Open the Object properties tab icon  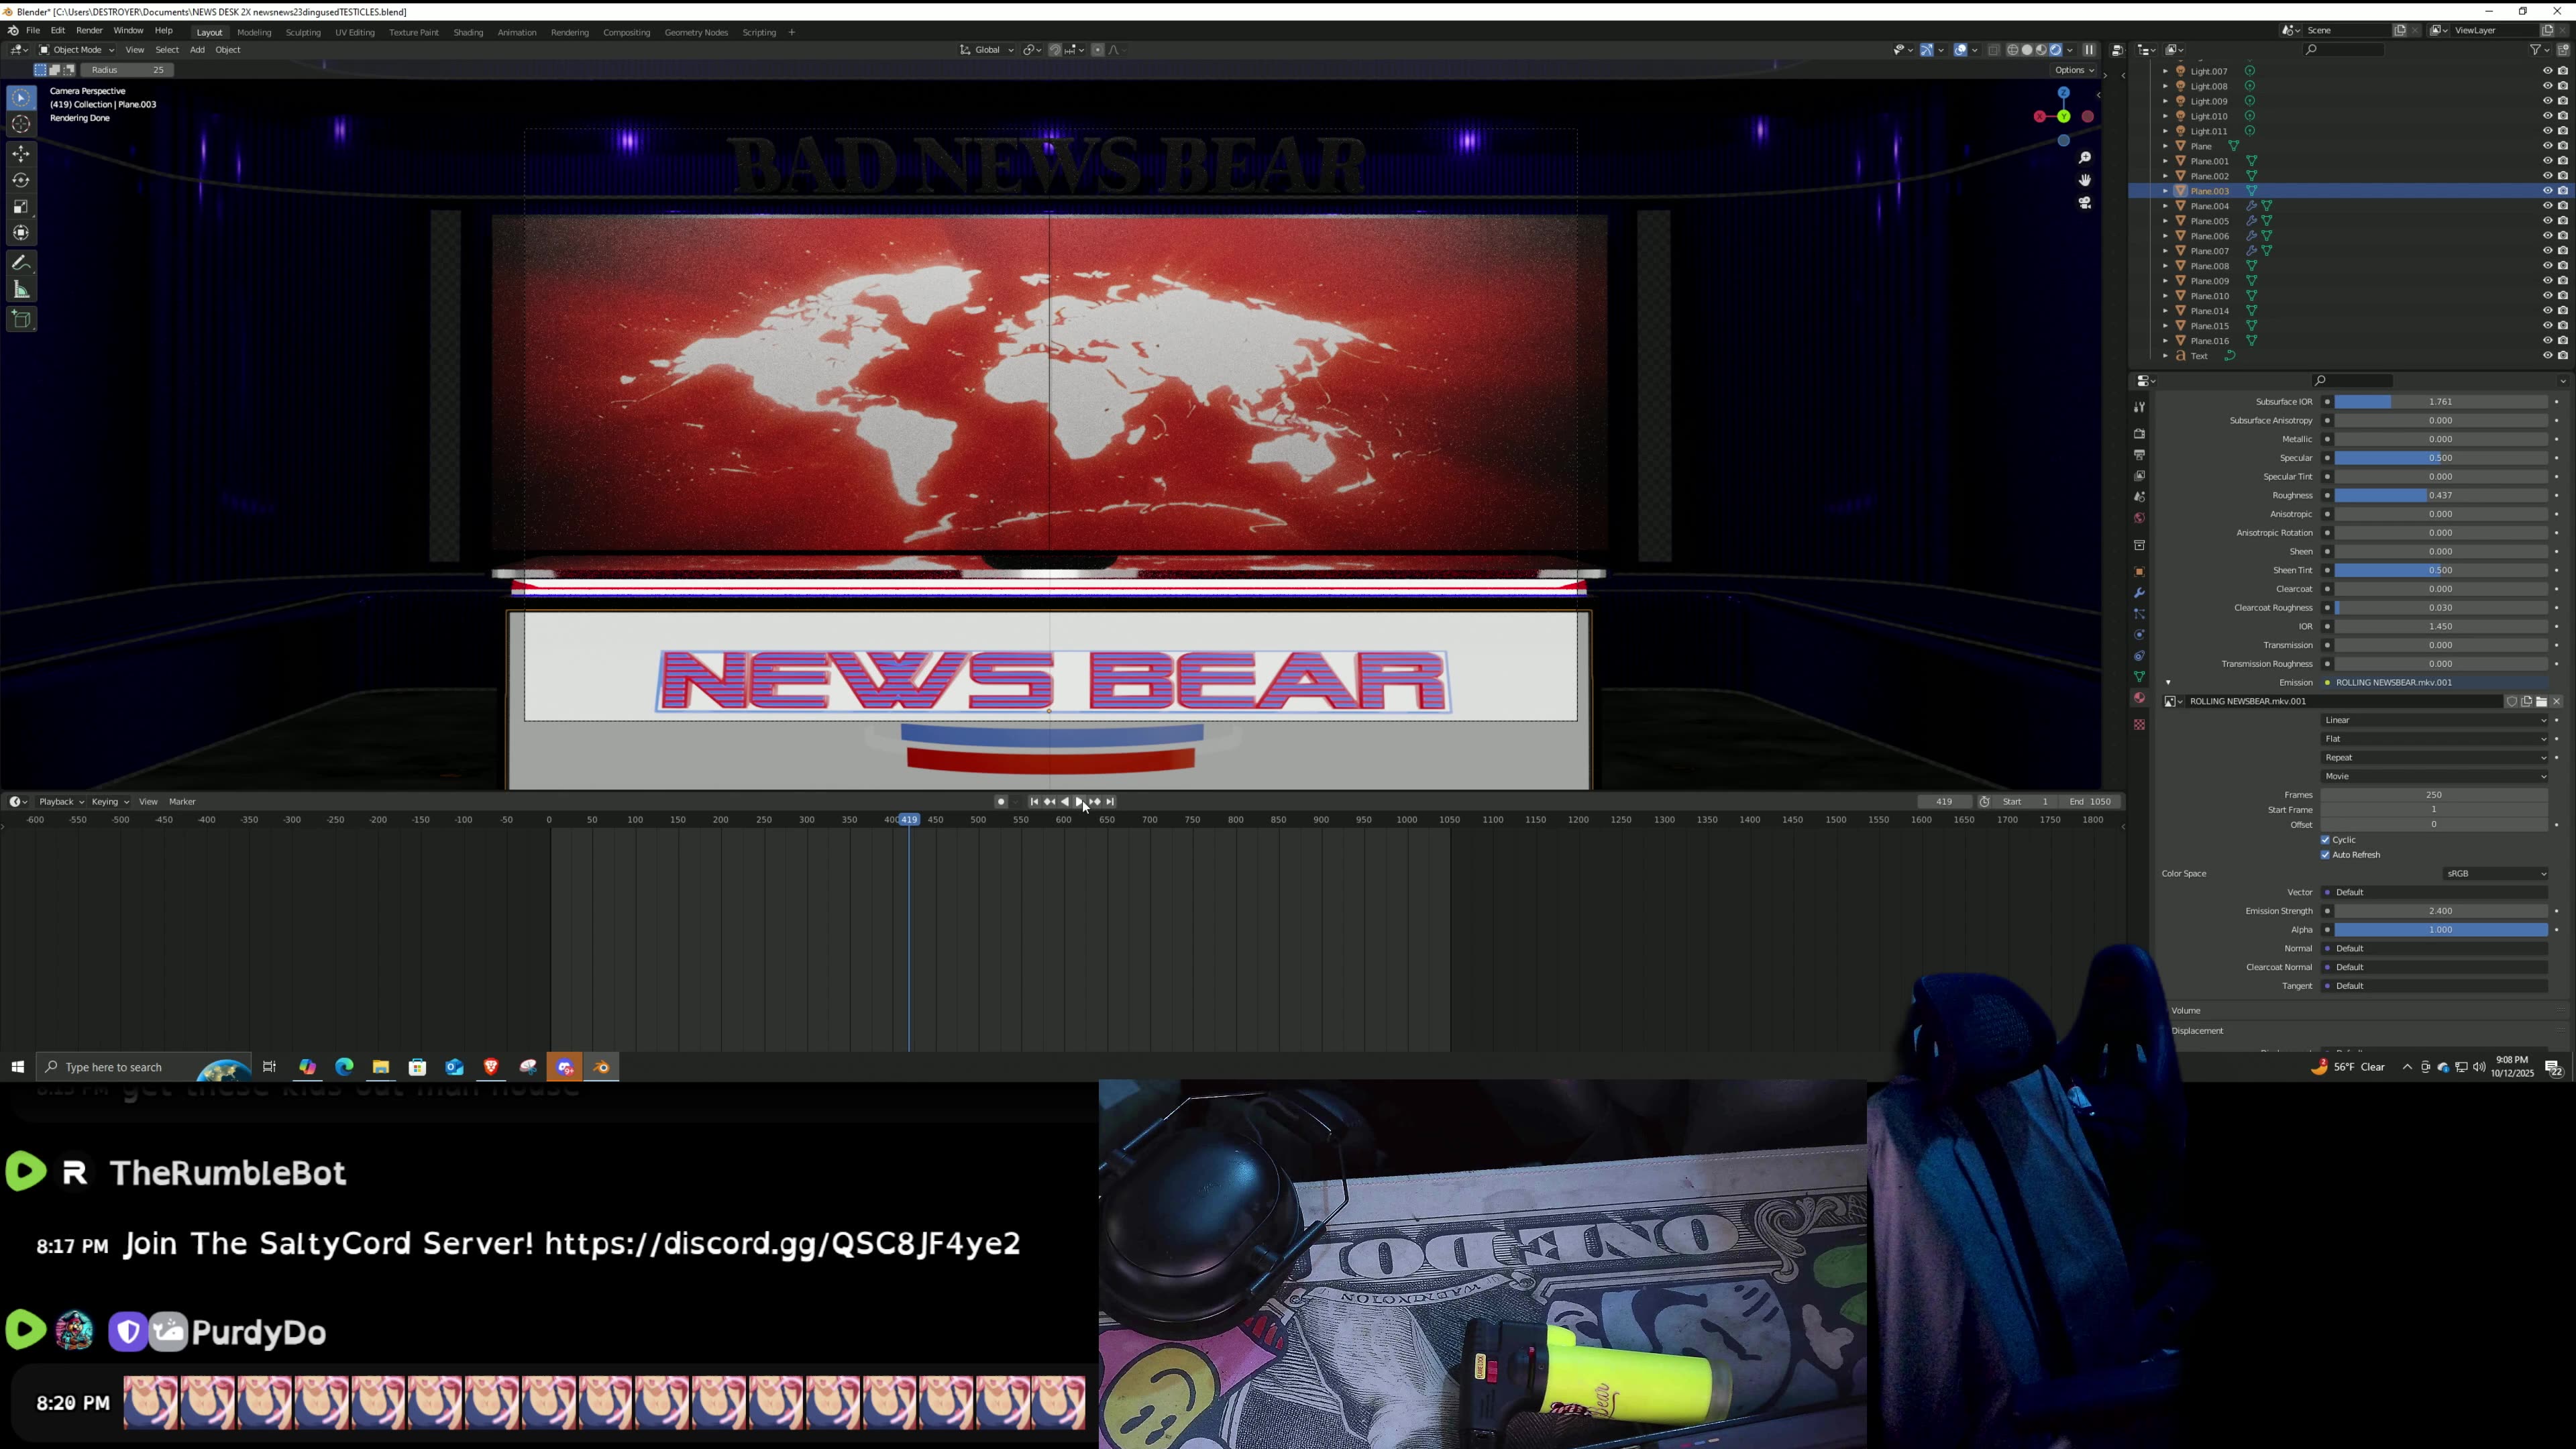[2139, 572]
